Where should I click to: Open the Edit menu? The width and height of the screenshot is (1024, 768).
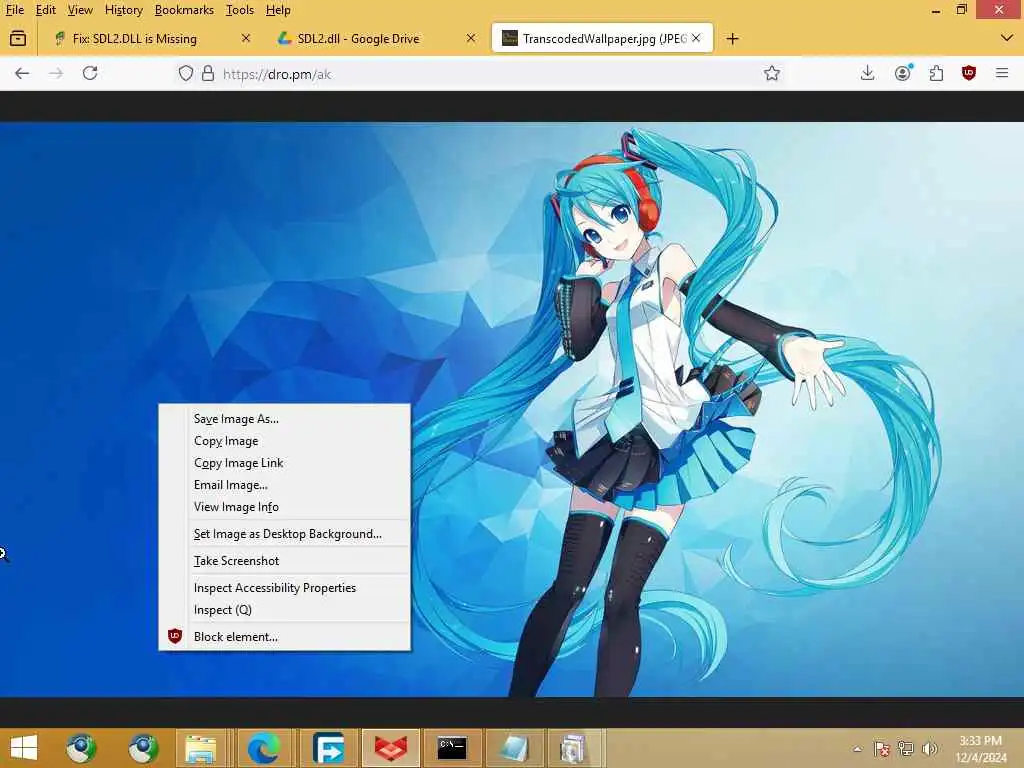click(x=46, y=10)
